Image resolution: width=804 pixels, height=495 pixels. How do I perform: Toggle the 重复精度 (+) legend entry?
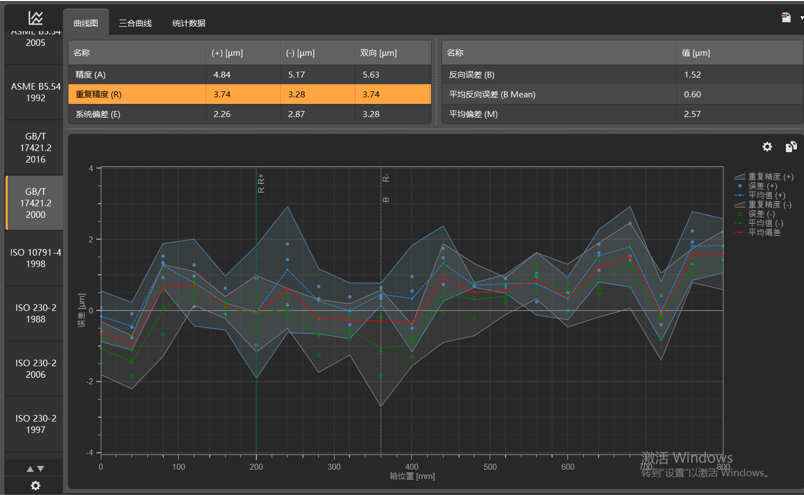[764, 176]
